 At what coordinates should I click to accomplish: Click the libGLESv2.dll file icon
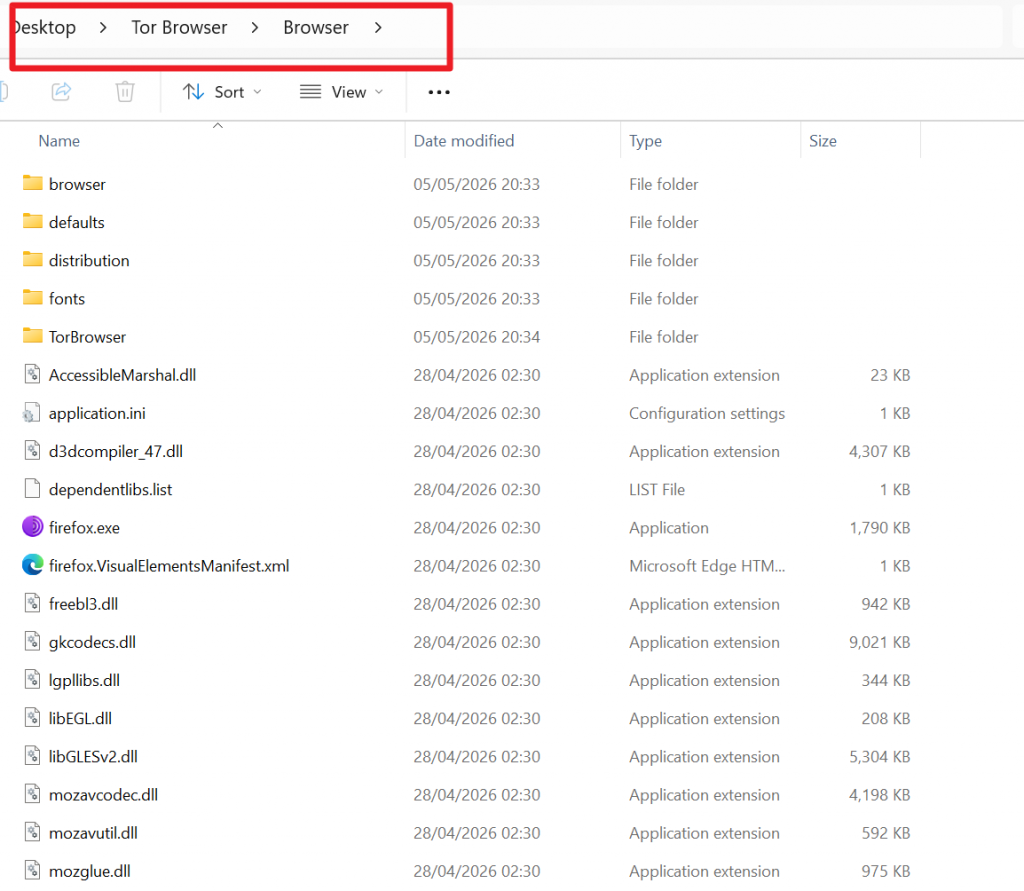point(33,756)
